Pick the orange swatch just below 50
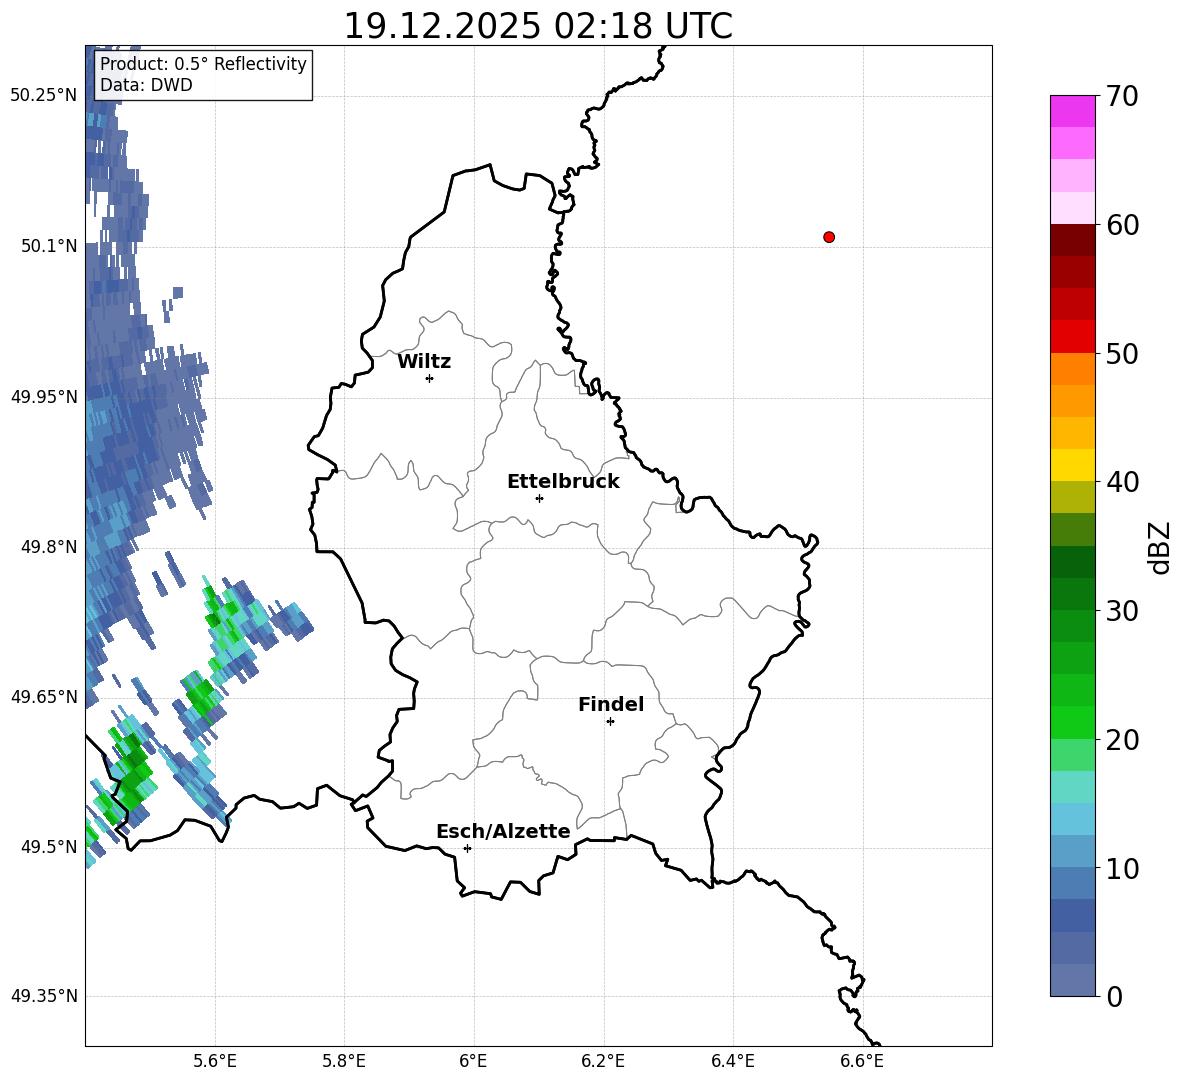 1072,368
